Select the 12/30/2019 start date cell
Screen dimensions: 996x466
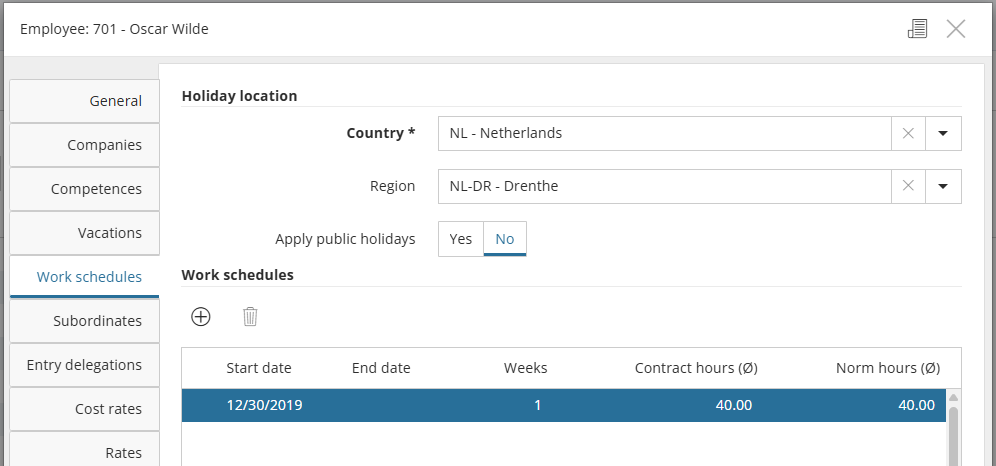click(x=264, y=405)
